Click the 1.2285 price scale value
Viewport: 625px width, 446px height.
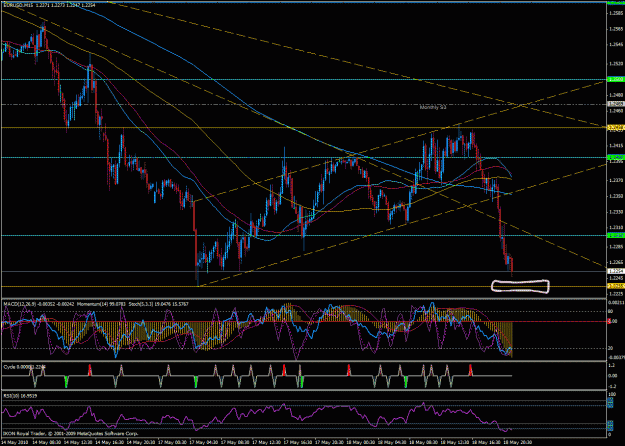(x=616, y=247)
